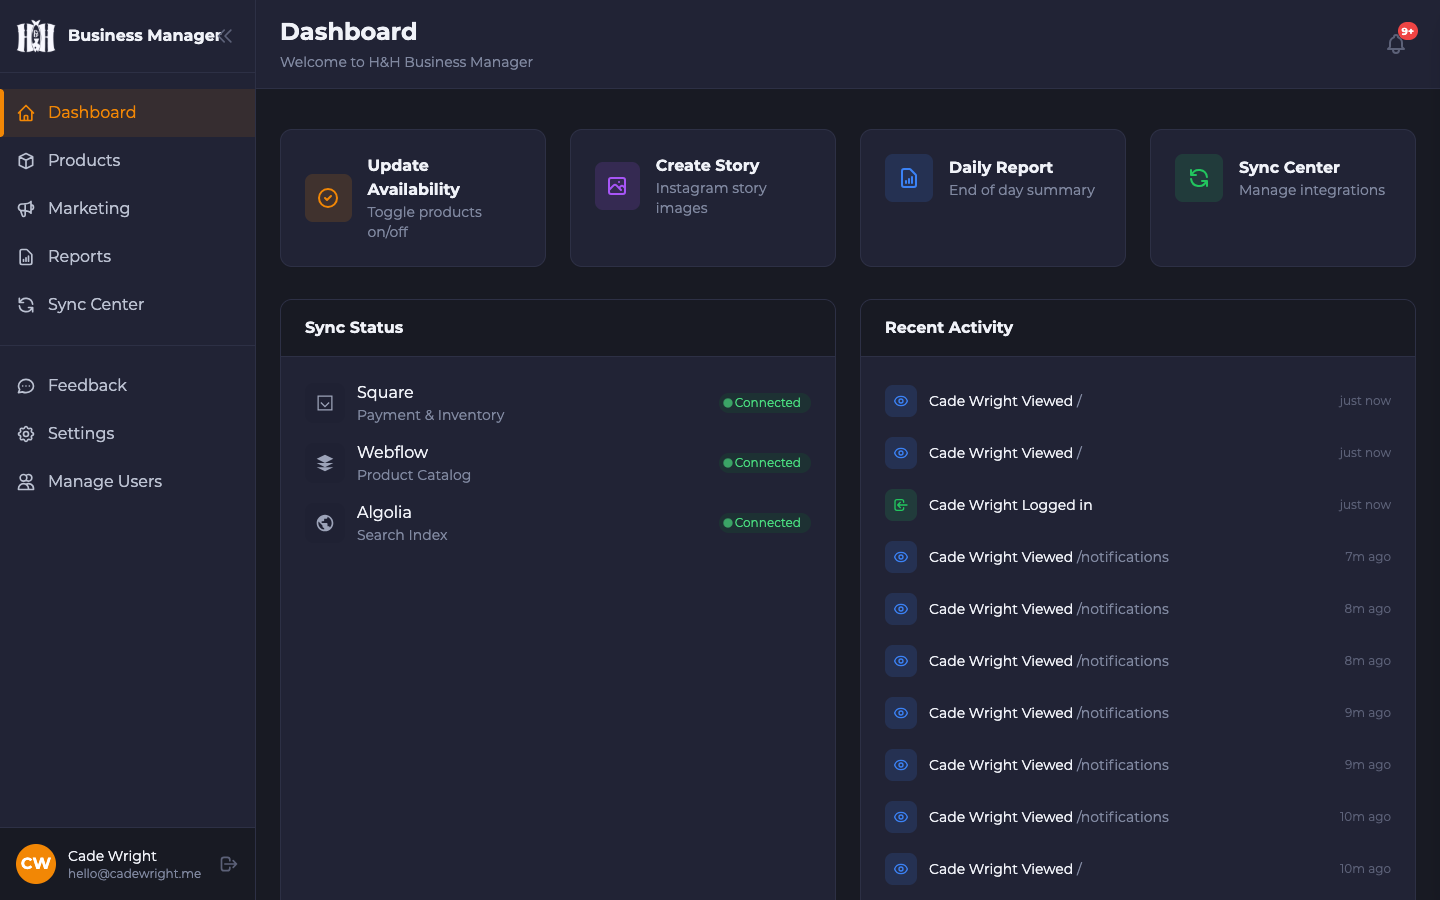Screen dimensions: 1440x900
Task: Click the Sync Status heading
Action: pos(354,328)
